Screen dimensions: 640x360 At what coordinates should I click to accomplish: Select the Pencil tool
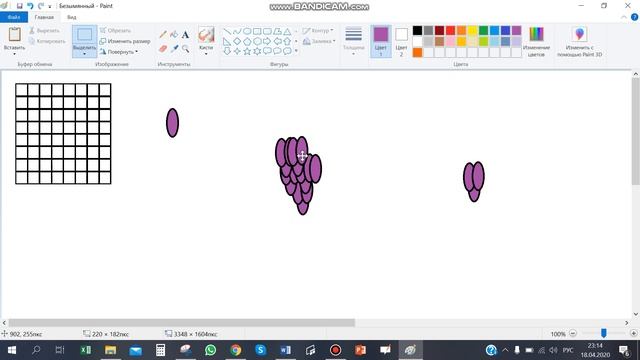[163, 35]
